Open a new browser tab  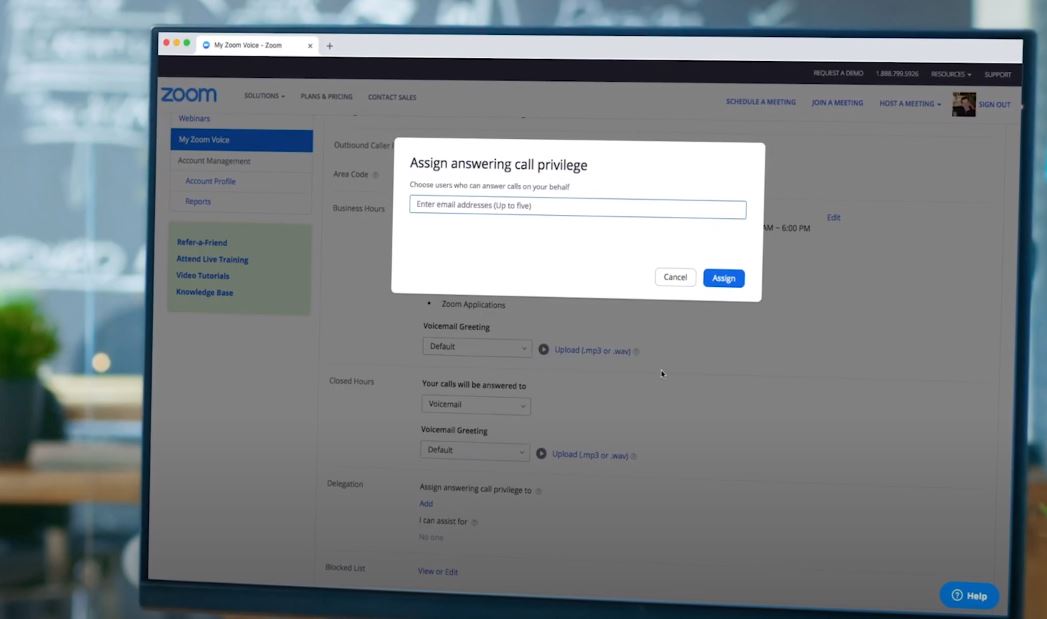(329, 46)
